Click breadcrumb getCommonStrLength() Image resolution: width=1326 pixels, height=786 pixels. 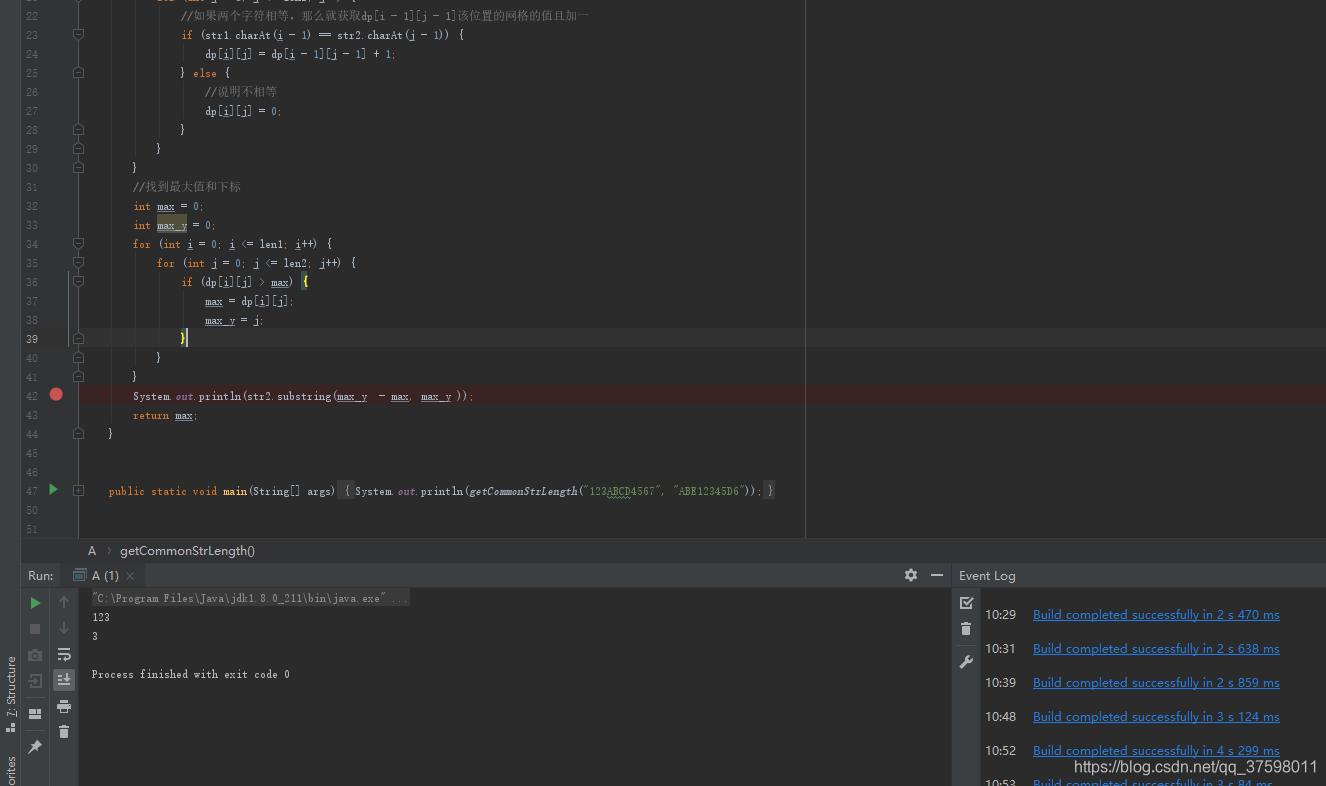coord(187,551)
